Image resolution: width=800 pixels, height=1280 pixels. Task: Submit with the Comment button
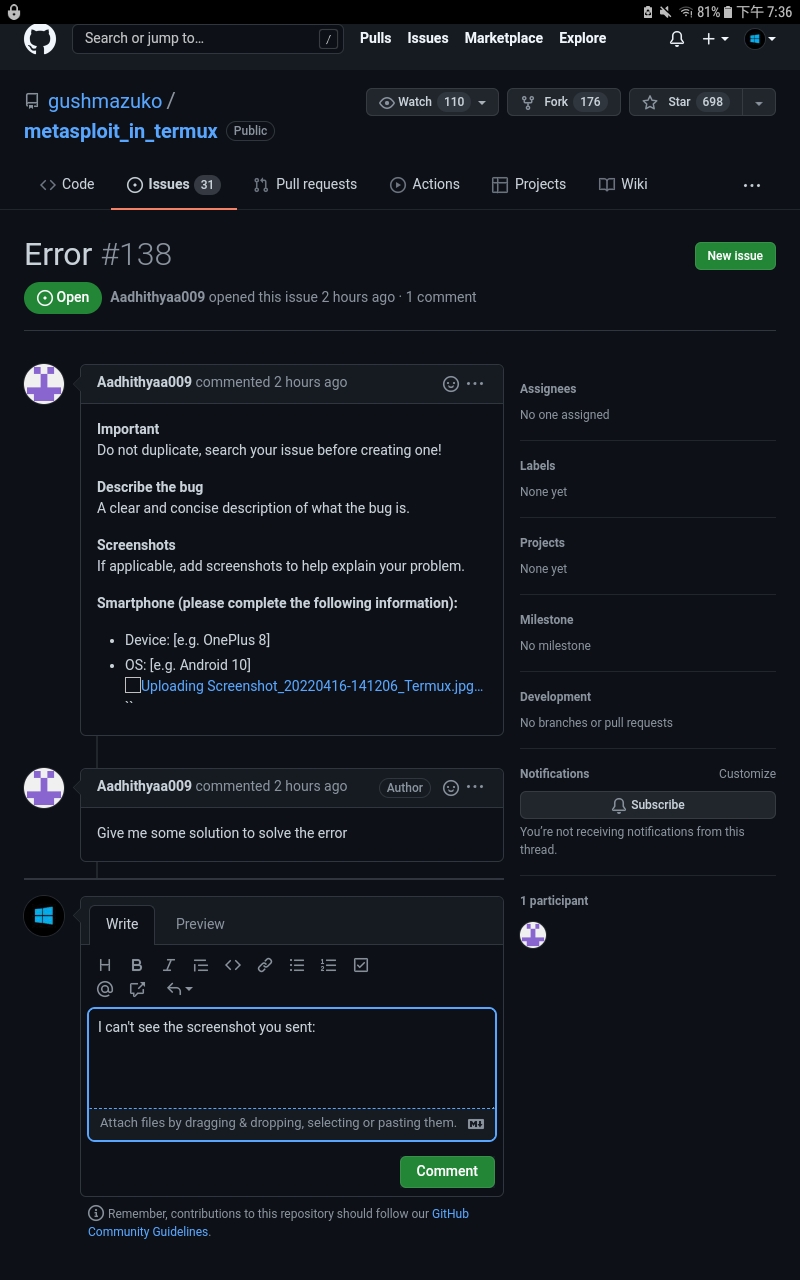point(447,1171)
